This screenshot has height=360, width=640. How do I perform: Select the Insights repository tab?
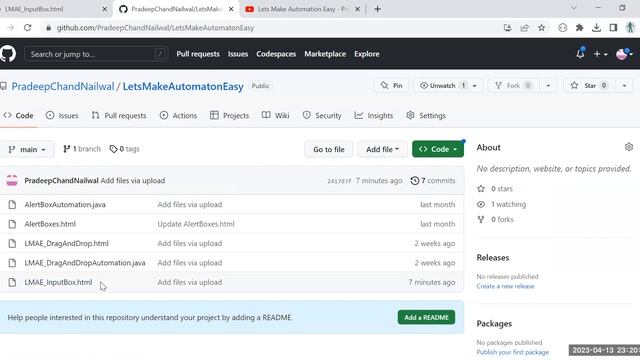374,116
